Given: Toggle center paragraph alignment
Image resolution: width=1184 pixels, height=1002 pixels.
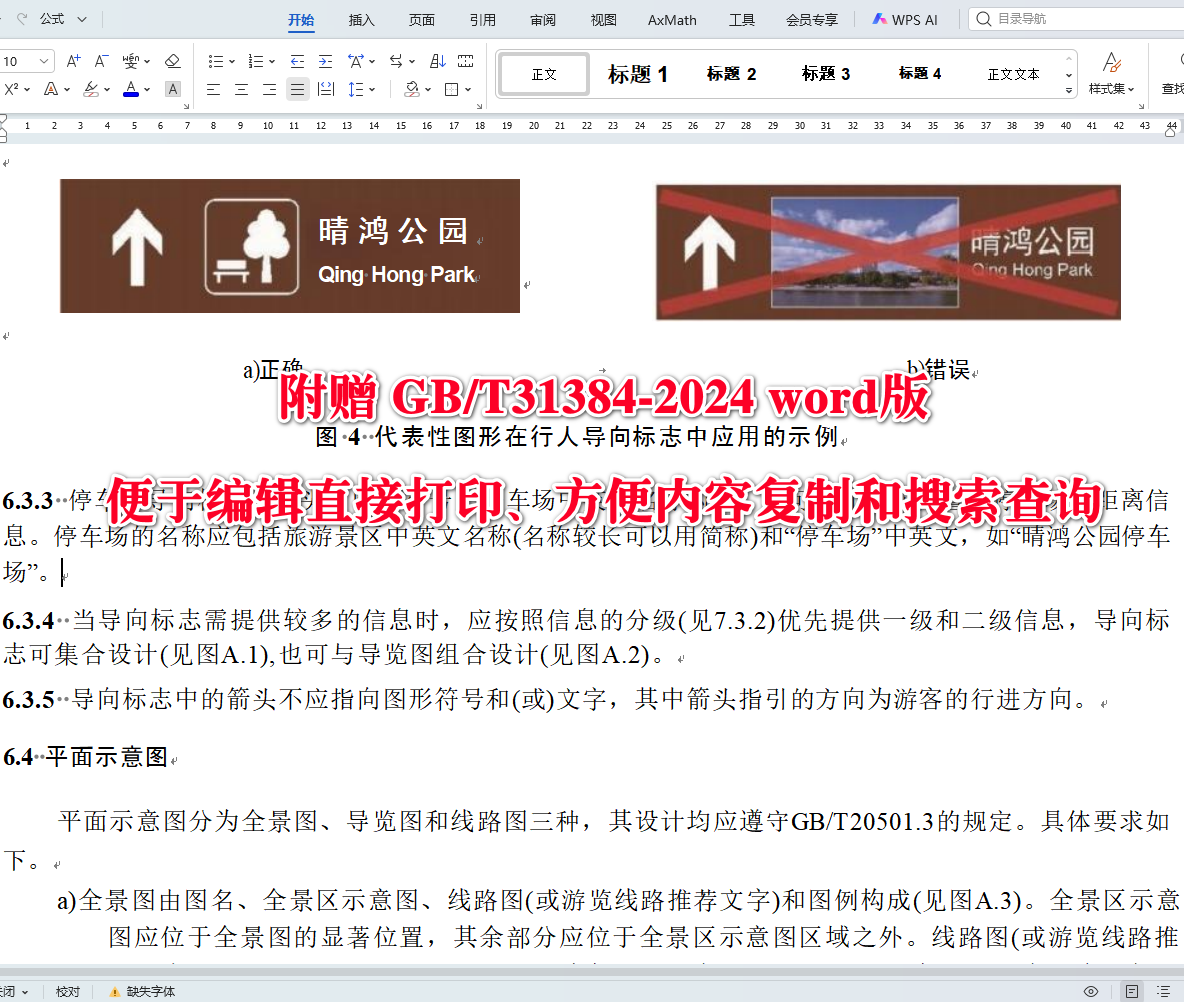Looking at the screenshot, I should pos(240,89).
